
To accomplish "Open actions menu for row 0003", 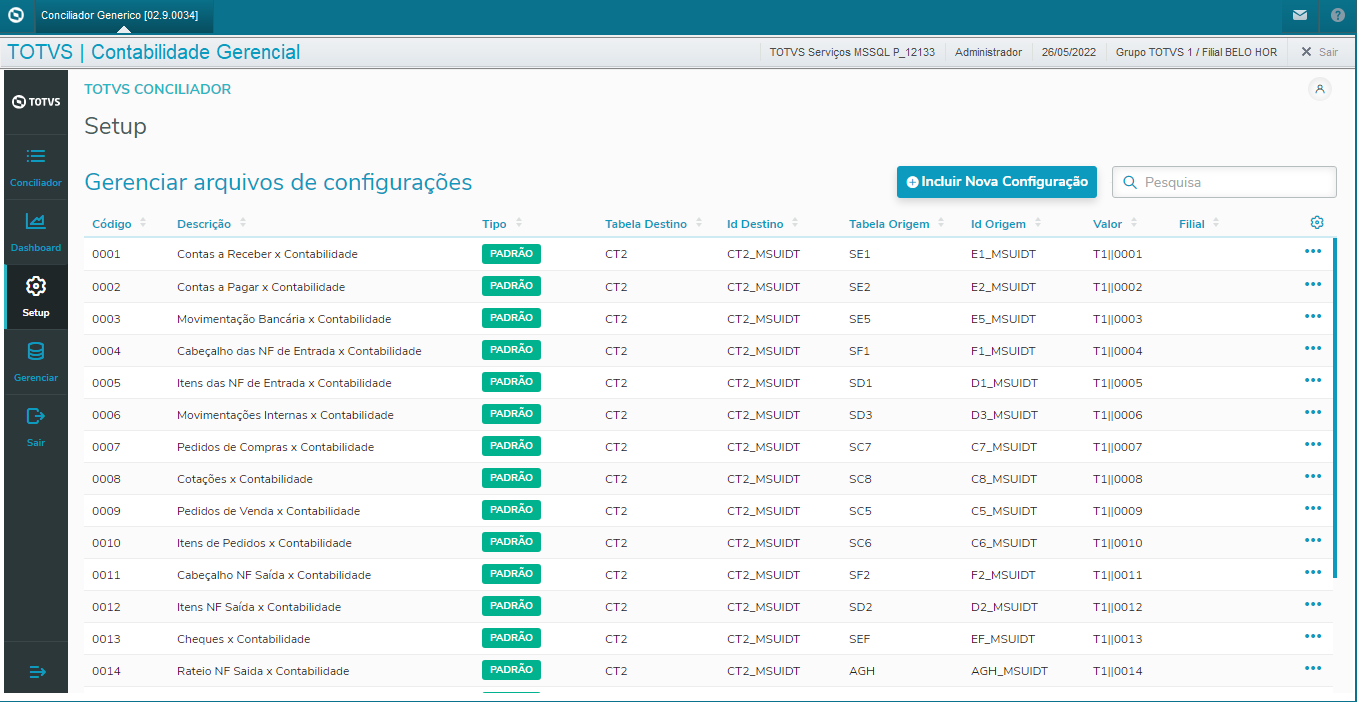I will click(x=1313, y=316).
